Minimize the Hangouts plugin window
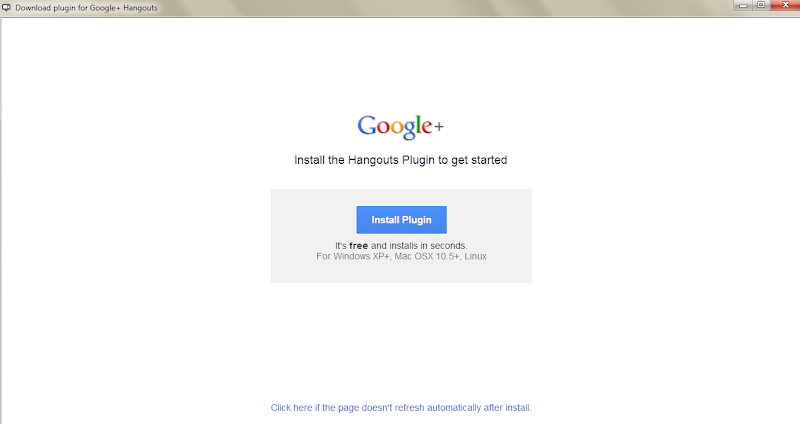Image resolution: width=800 pixels, height=424 pixels. [743, 5]
